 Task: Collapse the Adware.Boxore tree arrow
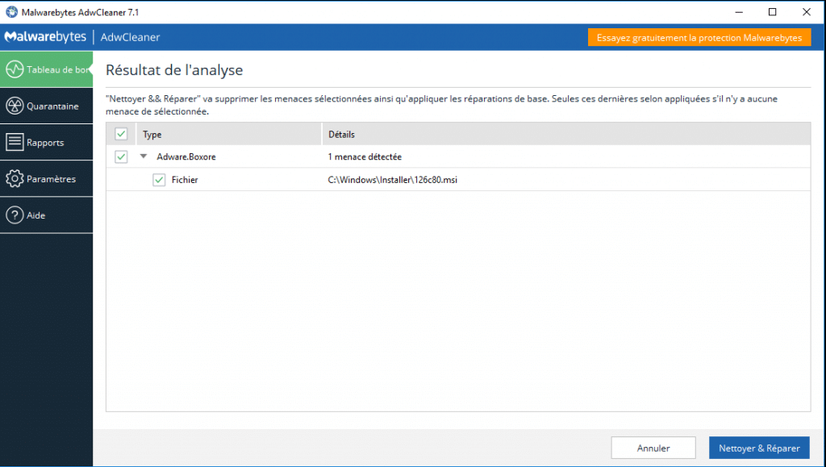[144, 157]
